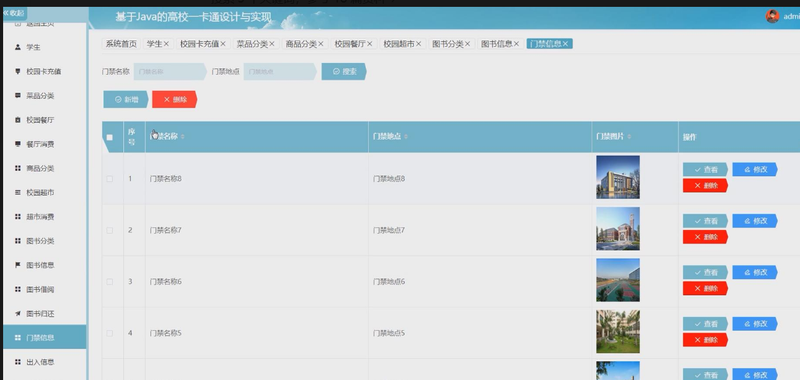Check the row checkbox for 门禁名称6
Viewport: 800px width, 380px height.
click(x=110, y=282)
